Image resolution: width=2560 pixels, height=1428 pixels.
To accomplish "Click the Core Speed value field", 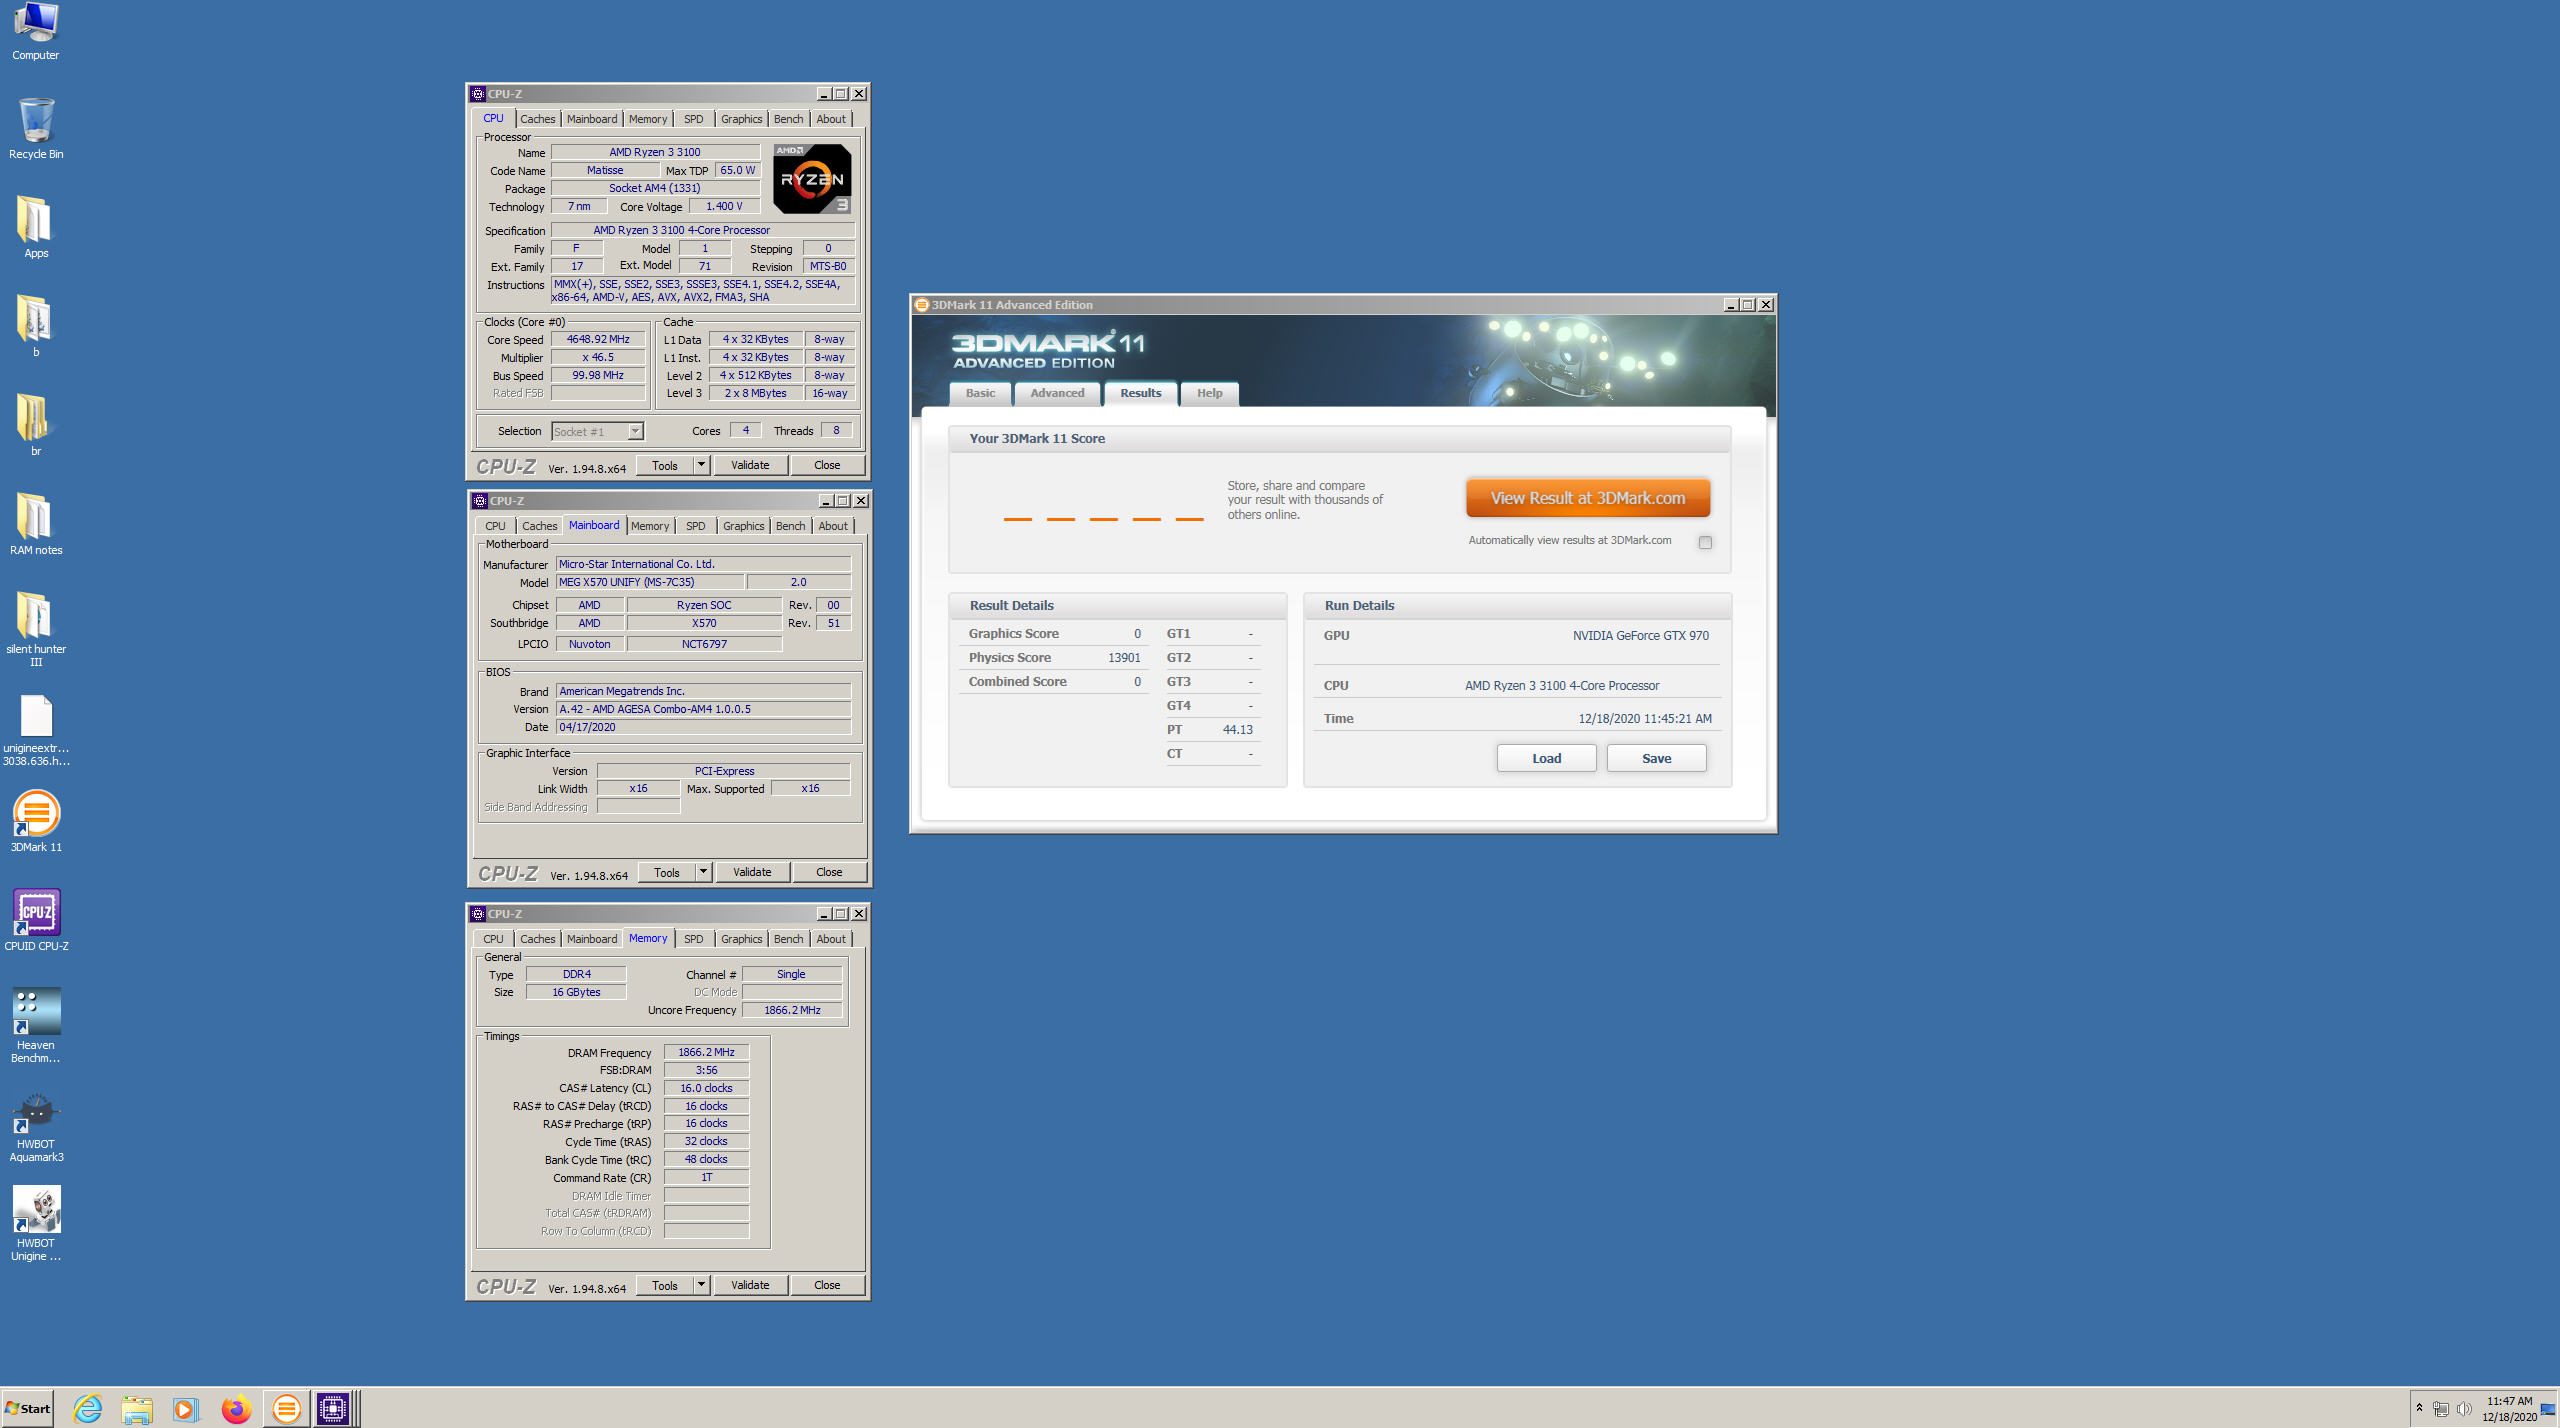I will click(x=598, y=339).
